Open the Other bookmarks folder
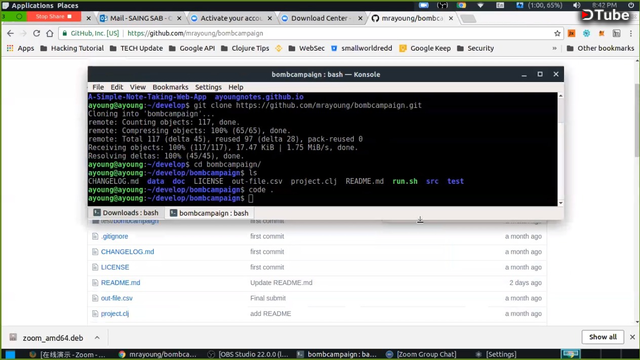Image resolution: width=640 pixels, height=360 pixels. pyautogui.click(x=600, y=48)
